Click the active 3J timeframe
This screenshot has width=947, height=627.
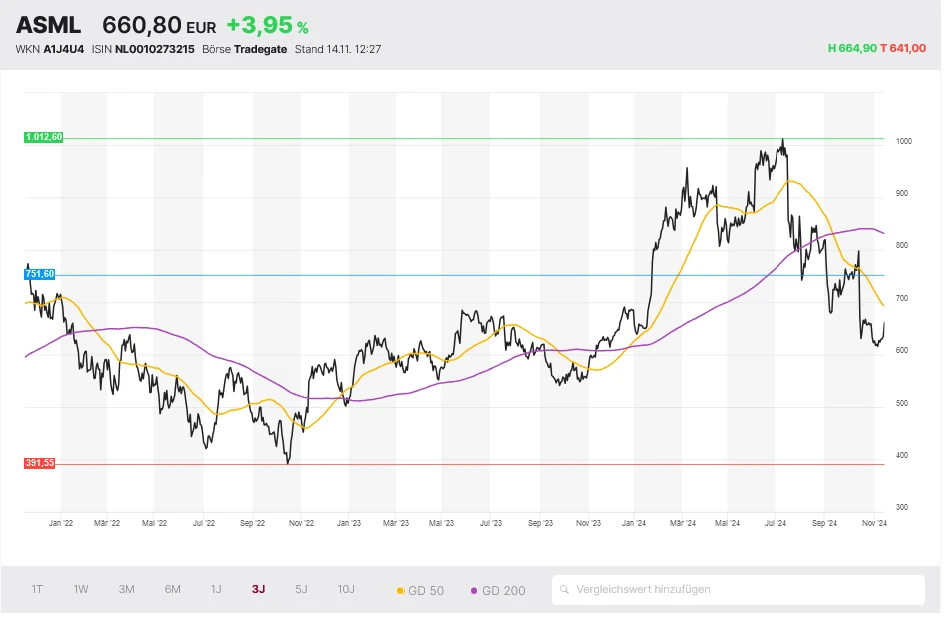tap(259, 590)
